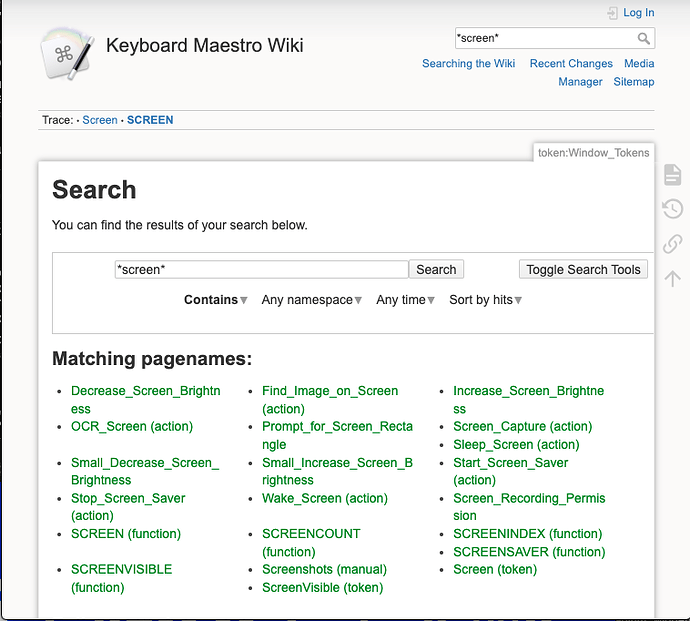Open Screen in the trace breadcrumb
This screenshot has height=621, width=690.
pyautogui.click(x=100, y=120)
